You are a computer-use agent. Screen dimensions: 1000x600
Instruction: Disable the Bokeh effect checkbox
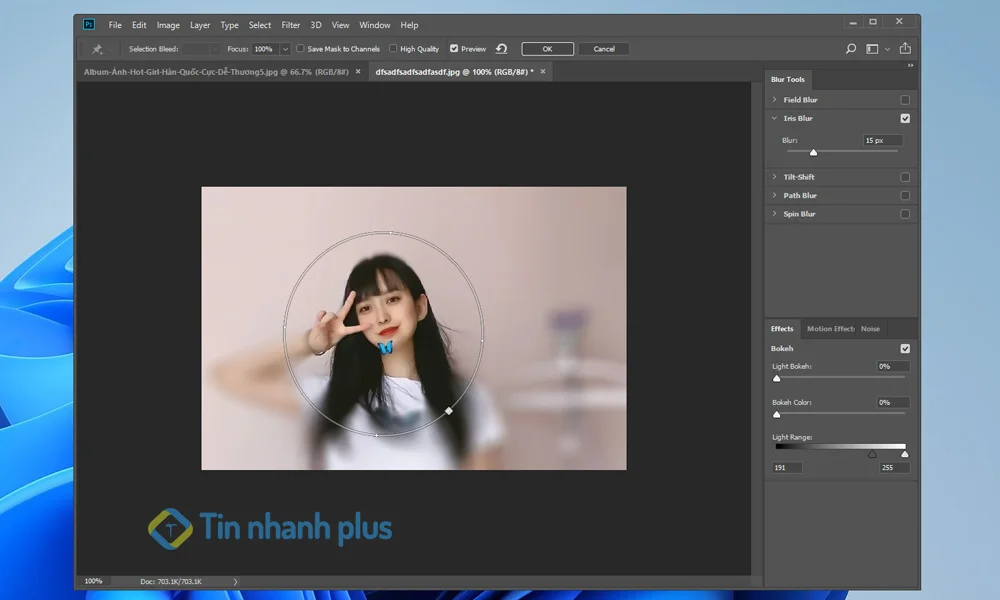point(905,348)
